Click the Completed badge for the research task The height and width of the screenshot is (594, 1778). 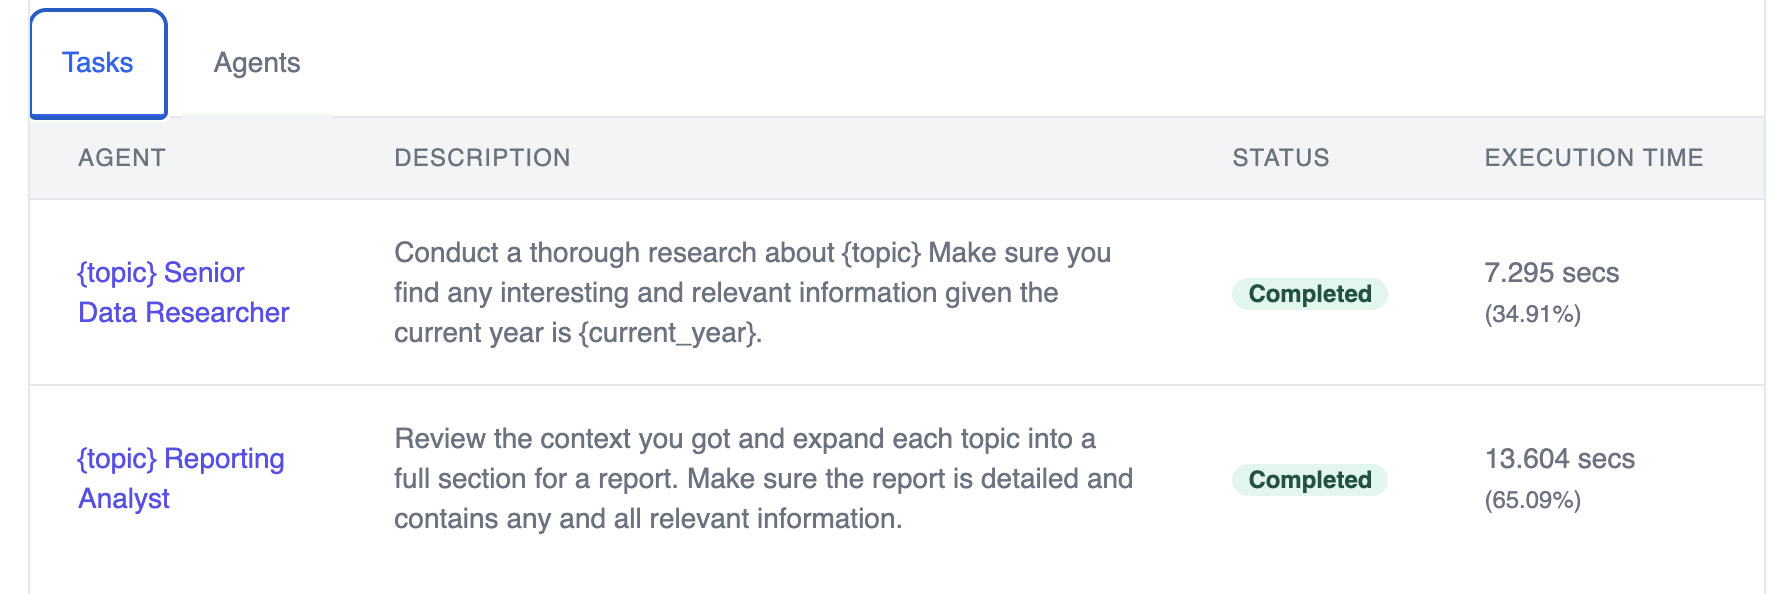tap(1310, 294)
